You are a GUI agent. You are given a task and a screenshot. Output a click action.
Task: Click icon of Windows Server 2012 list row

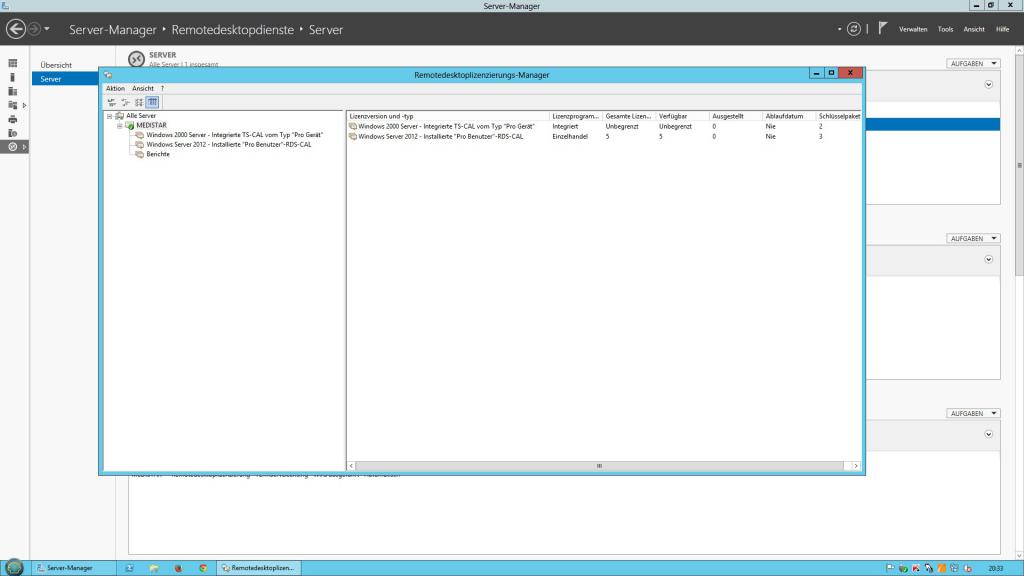353,136
